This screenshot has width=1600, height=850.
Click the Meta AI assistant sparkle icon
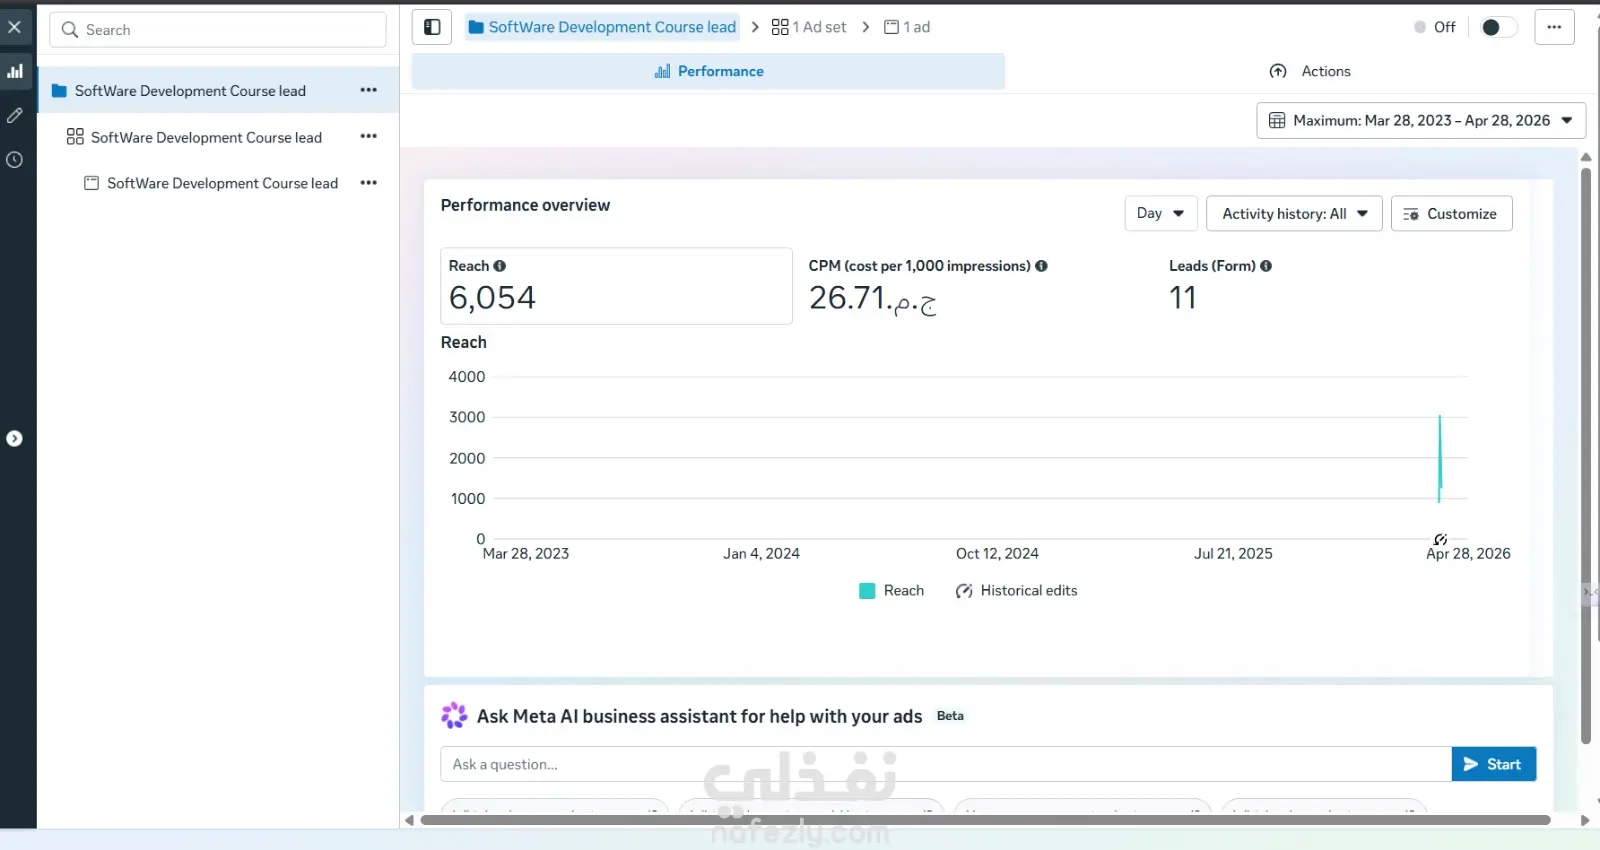tap(454, 715)
